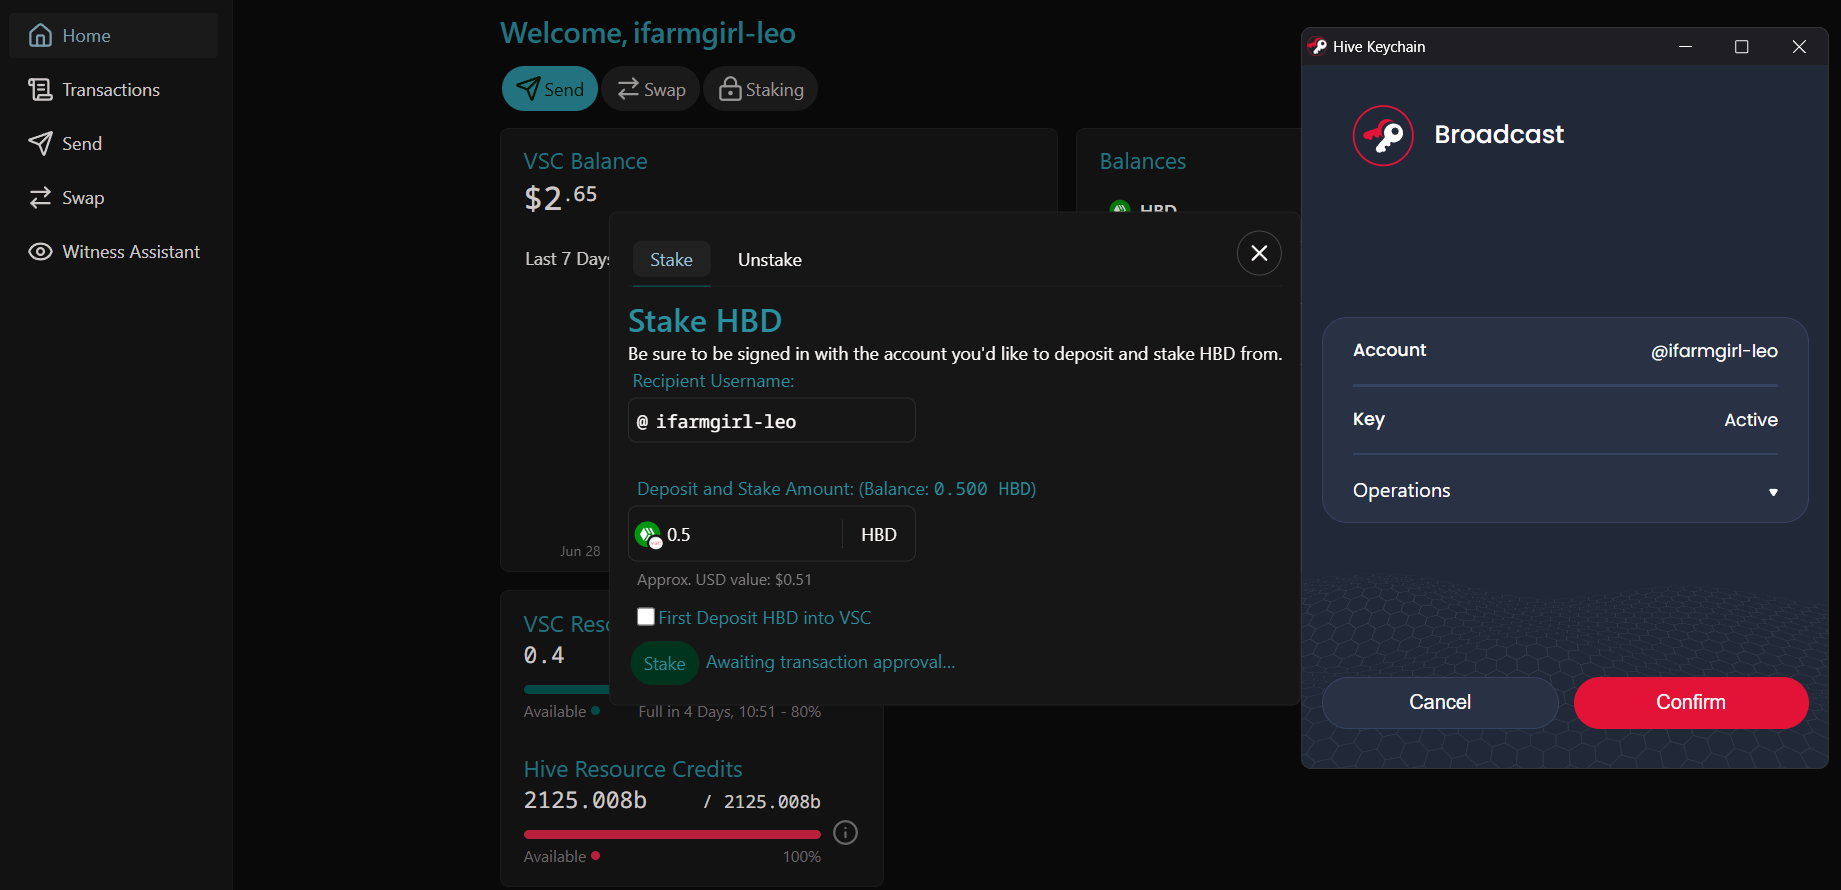Click the sidebar Send paper-plane icon

tap(40, 144)
